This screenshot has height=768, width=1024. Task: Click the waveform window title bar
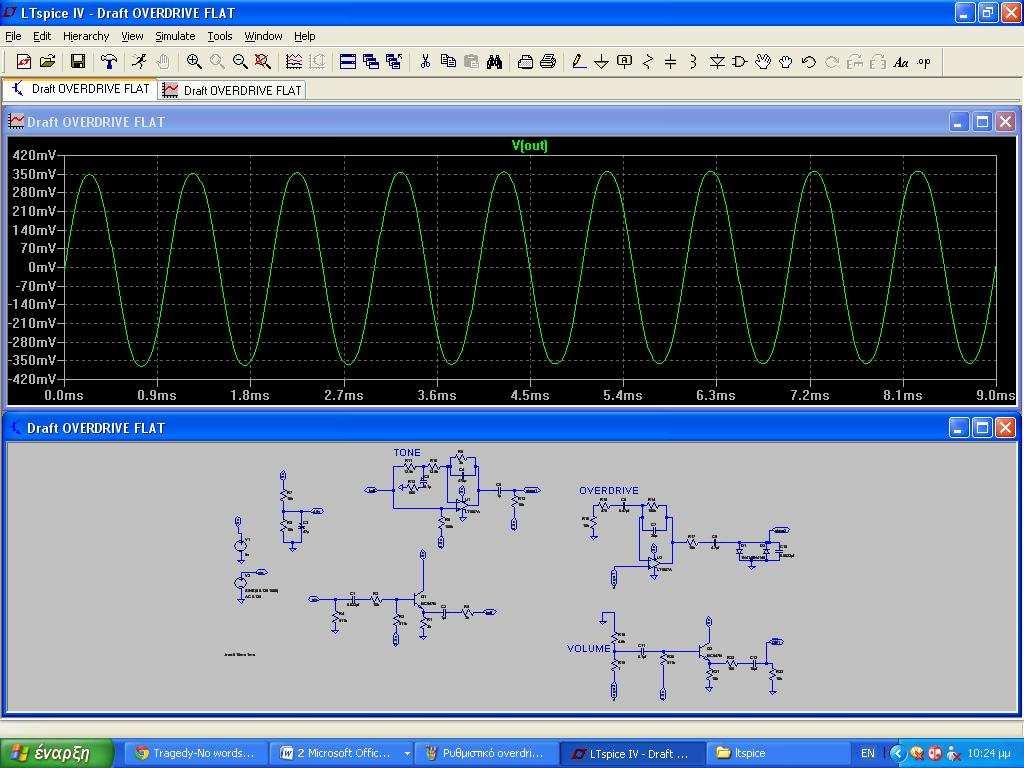pos(512,121)
